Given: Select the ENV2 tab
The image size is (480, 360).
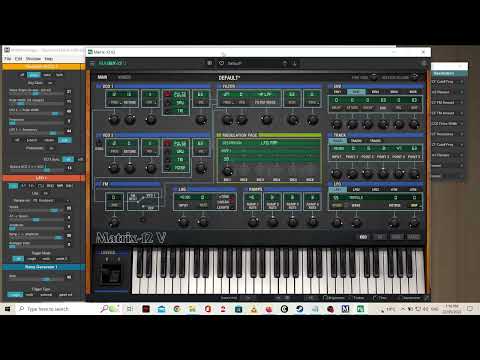Looking at the screenshot, I should [x=356, y=92].
